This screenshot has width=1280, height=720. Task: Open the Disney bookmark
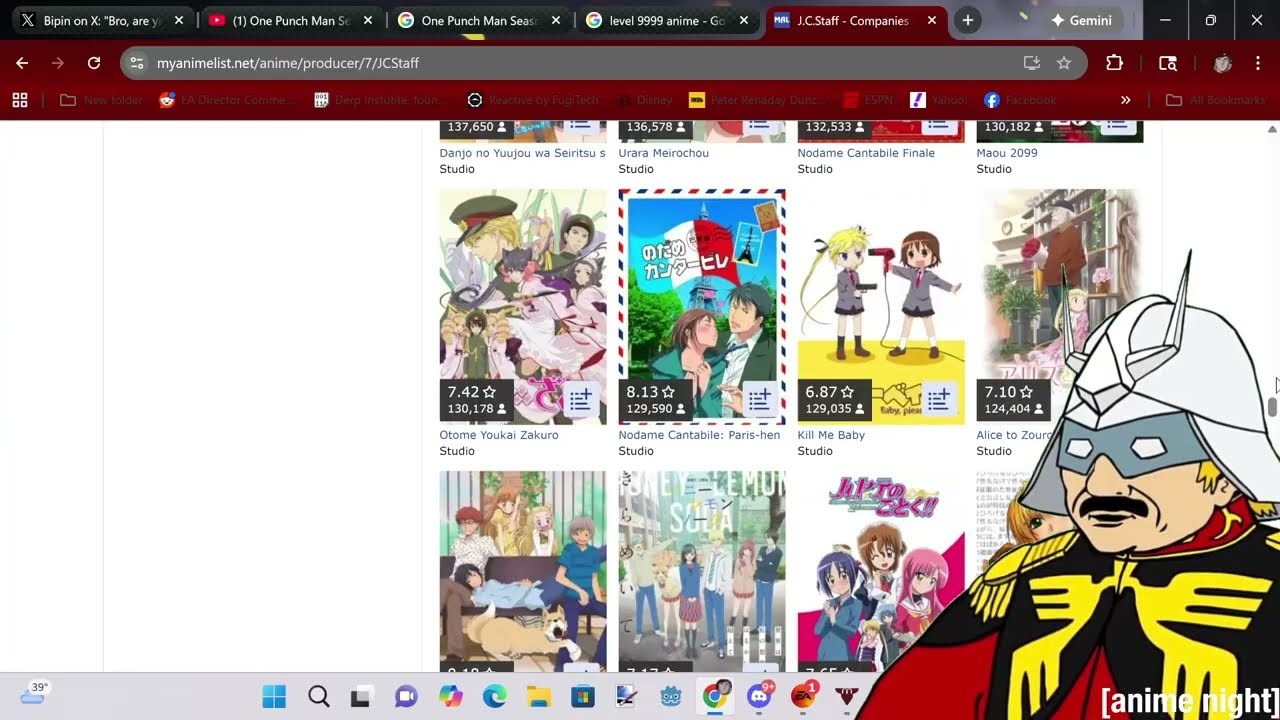click(x=646, y=100)
